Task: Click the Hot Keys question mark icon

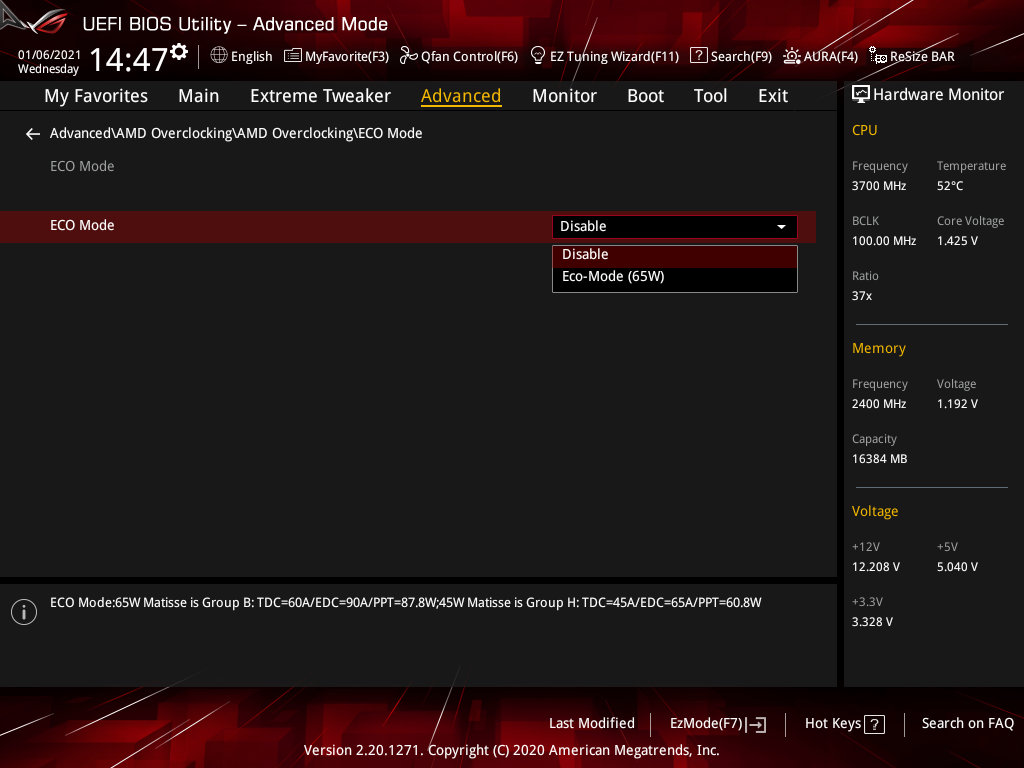Action: coord(874,724)
